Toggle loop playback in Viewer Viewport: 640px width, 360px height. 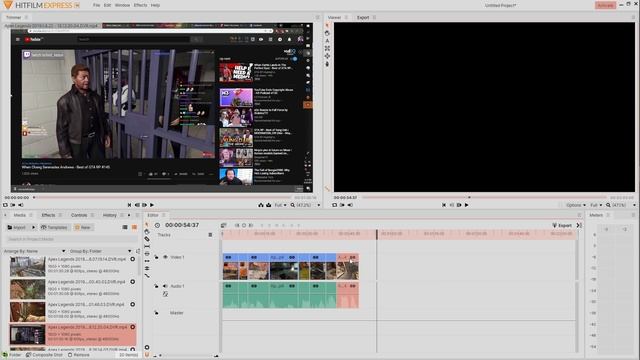(x=335, y=205)
